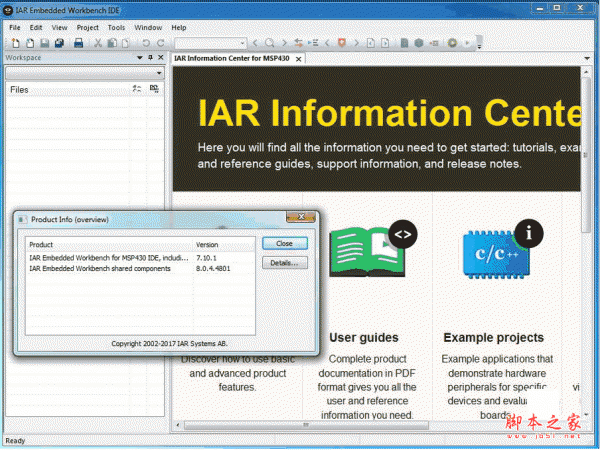Open Workspace panel position dropdown arrow

click(140, 58)
